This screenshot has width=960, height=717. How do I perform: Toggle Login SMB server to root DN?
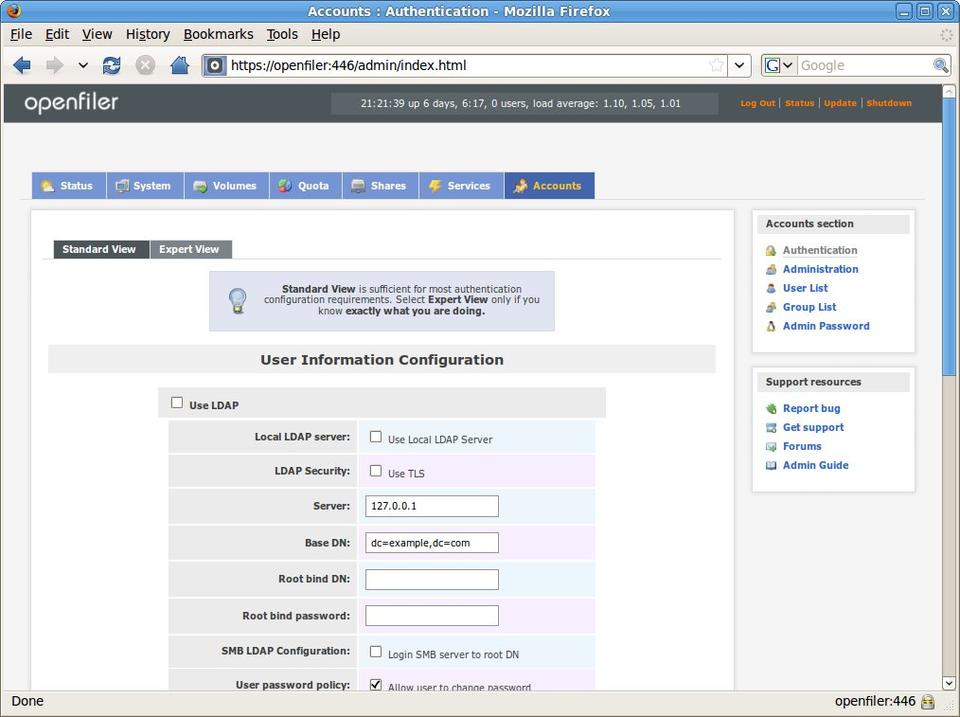[x=376, y=652]
